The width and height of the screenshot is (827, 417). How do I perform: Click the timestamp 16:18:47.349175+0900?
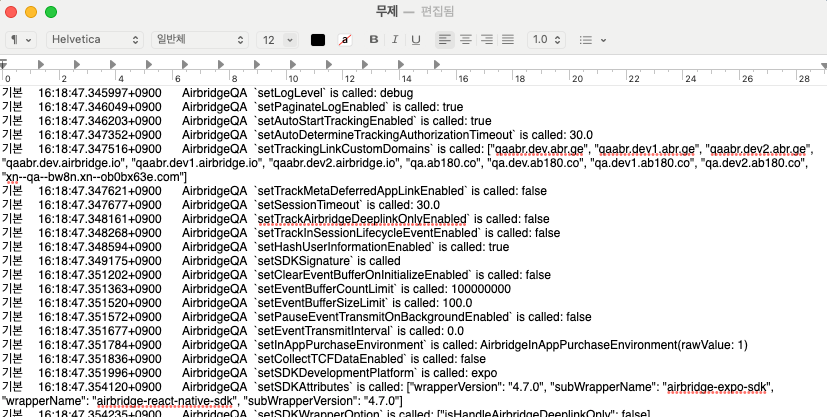[x=100, y=261]
